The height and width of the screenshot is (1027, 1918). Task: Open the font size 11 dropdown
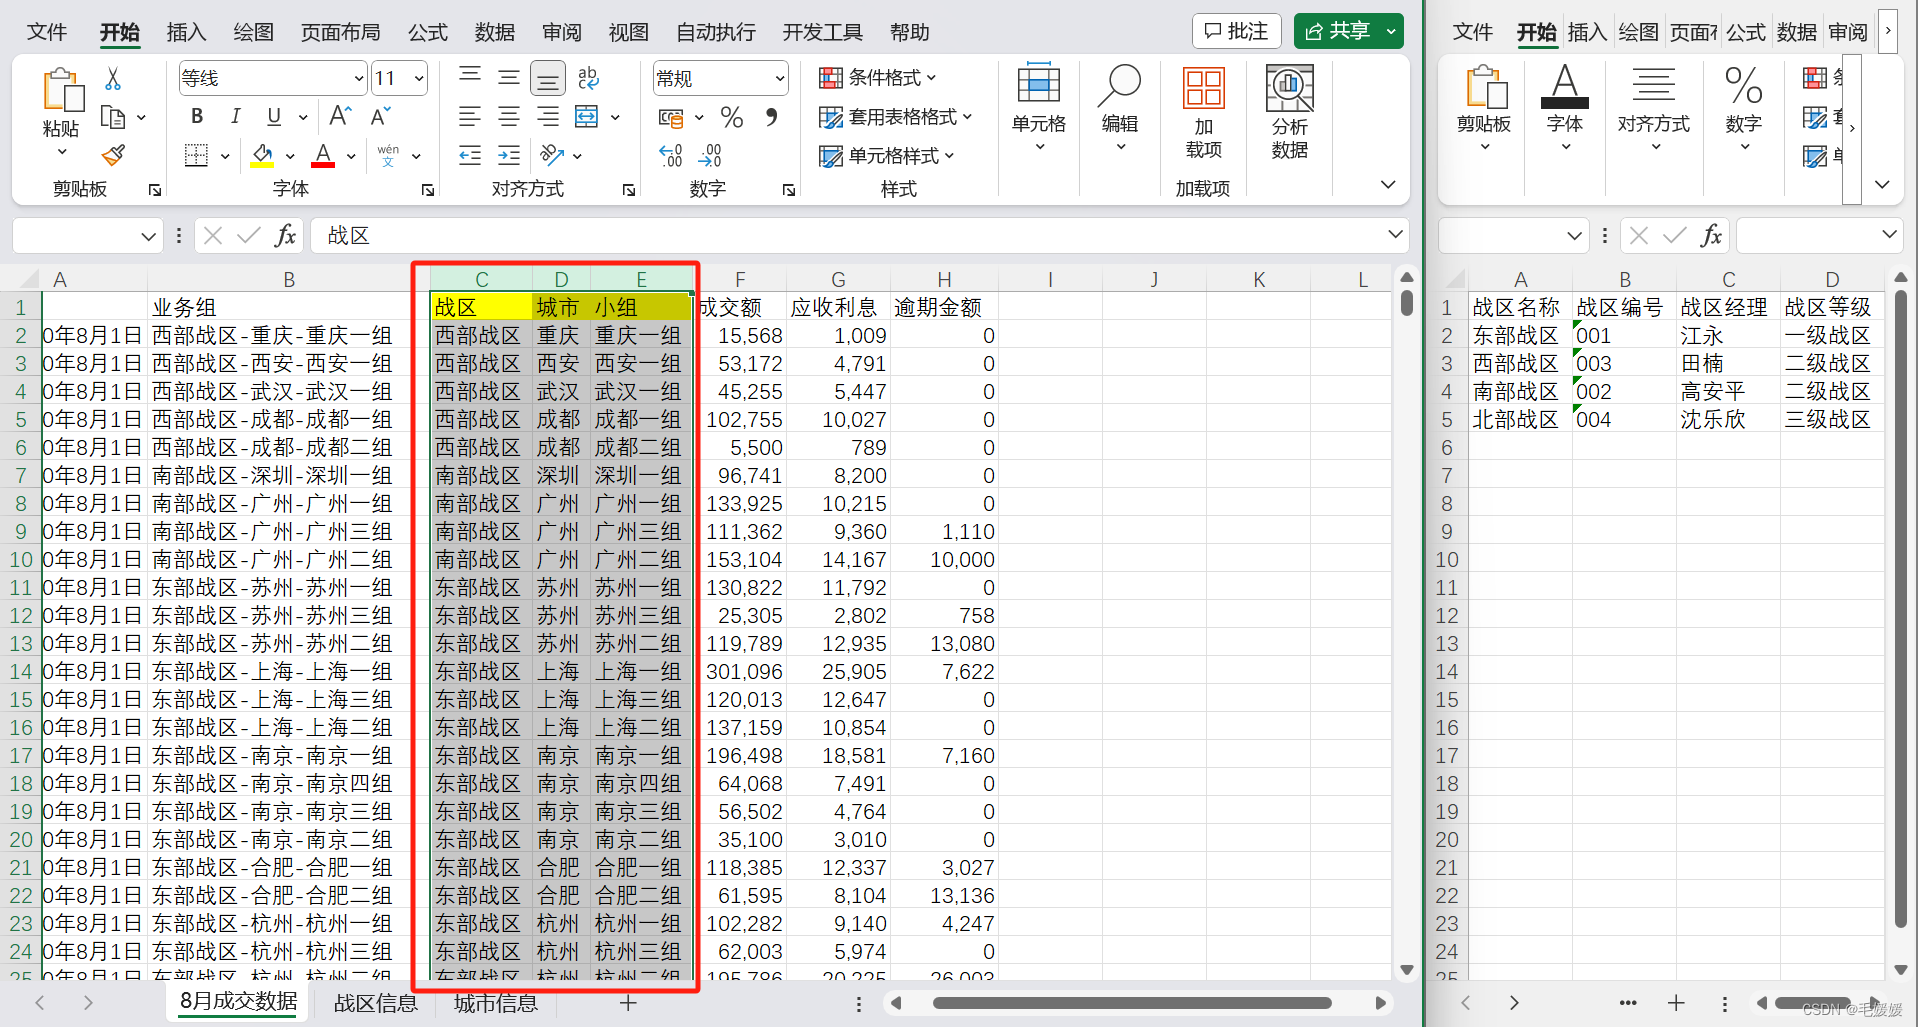point(418,78)
